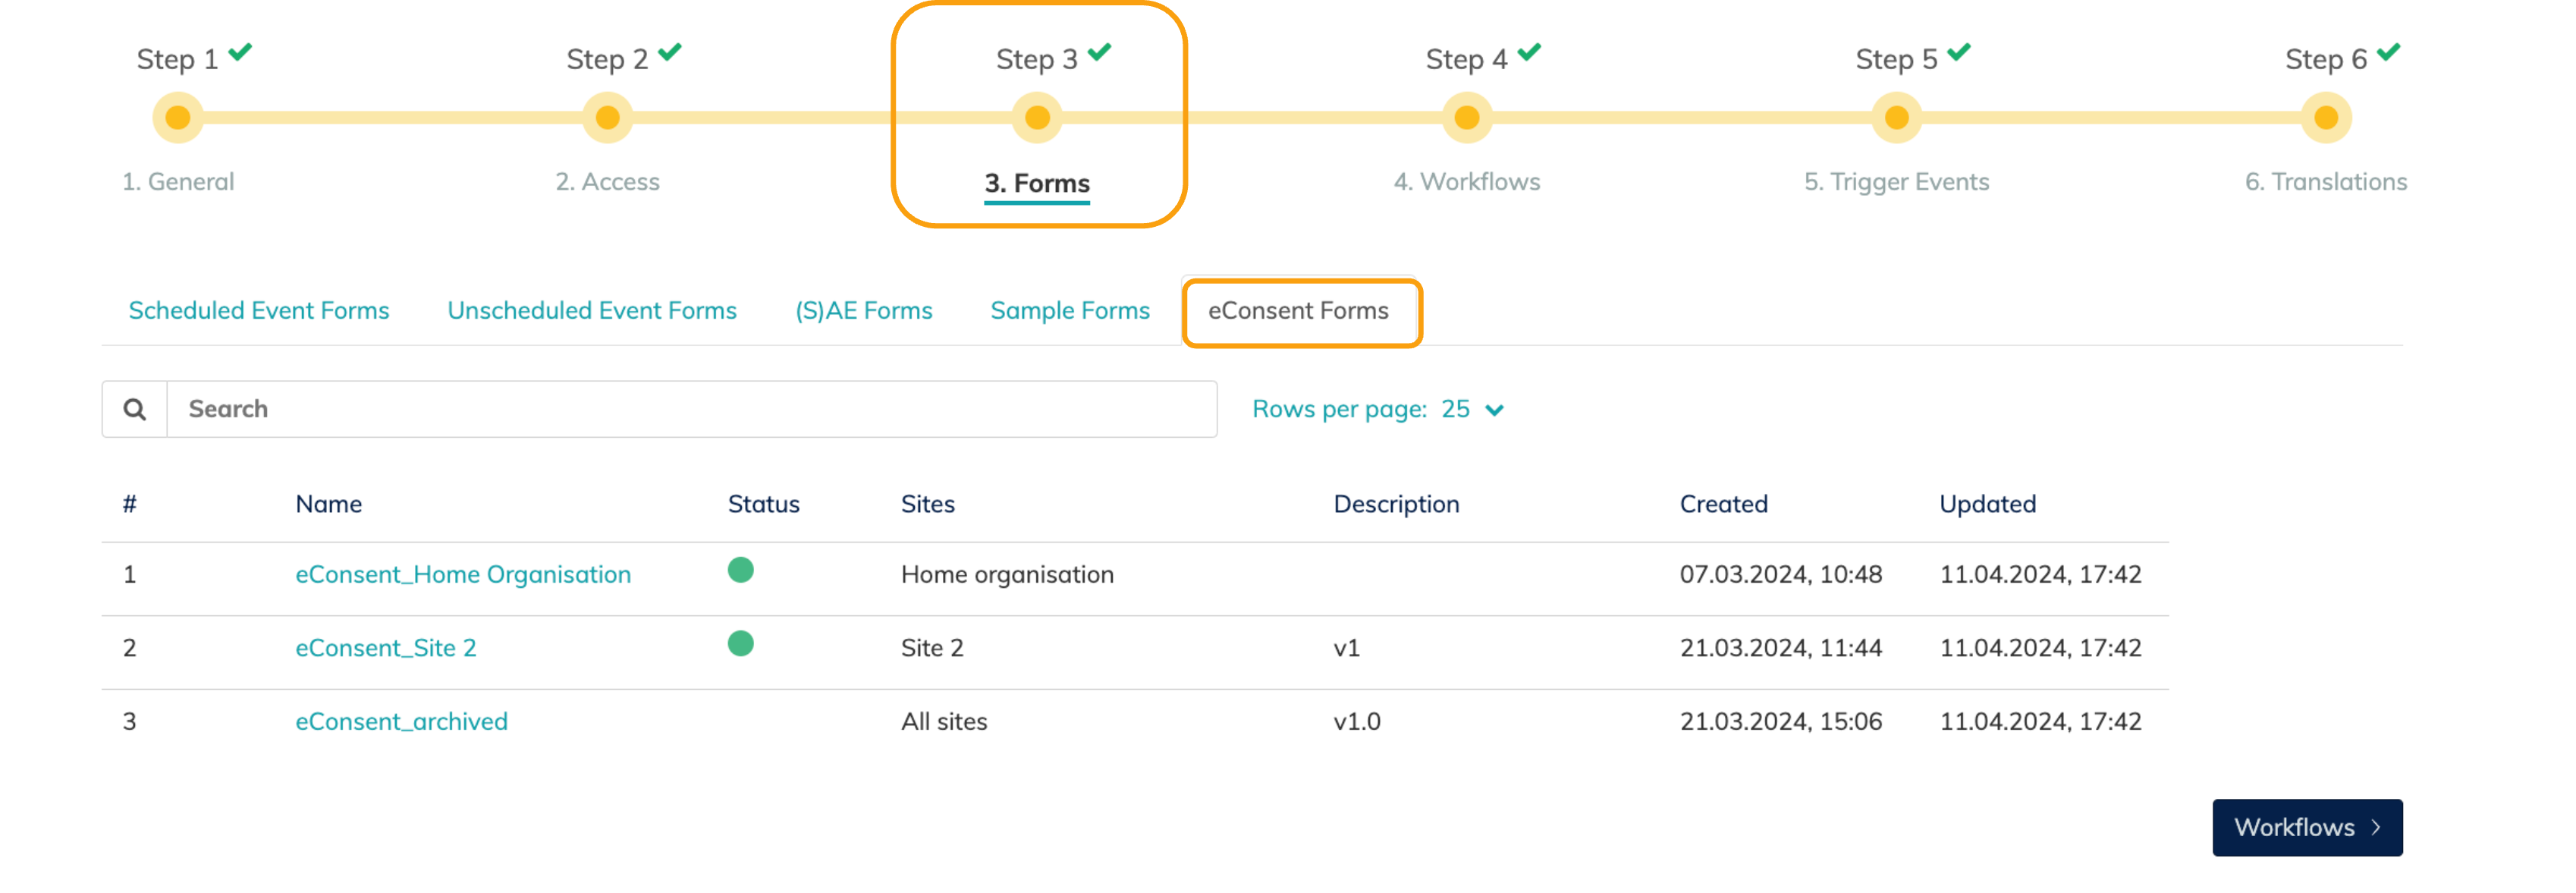Open the Unscheduled Event Forms tab

591,311
